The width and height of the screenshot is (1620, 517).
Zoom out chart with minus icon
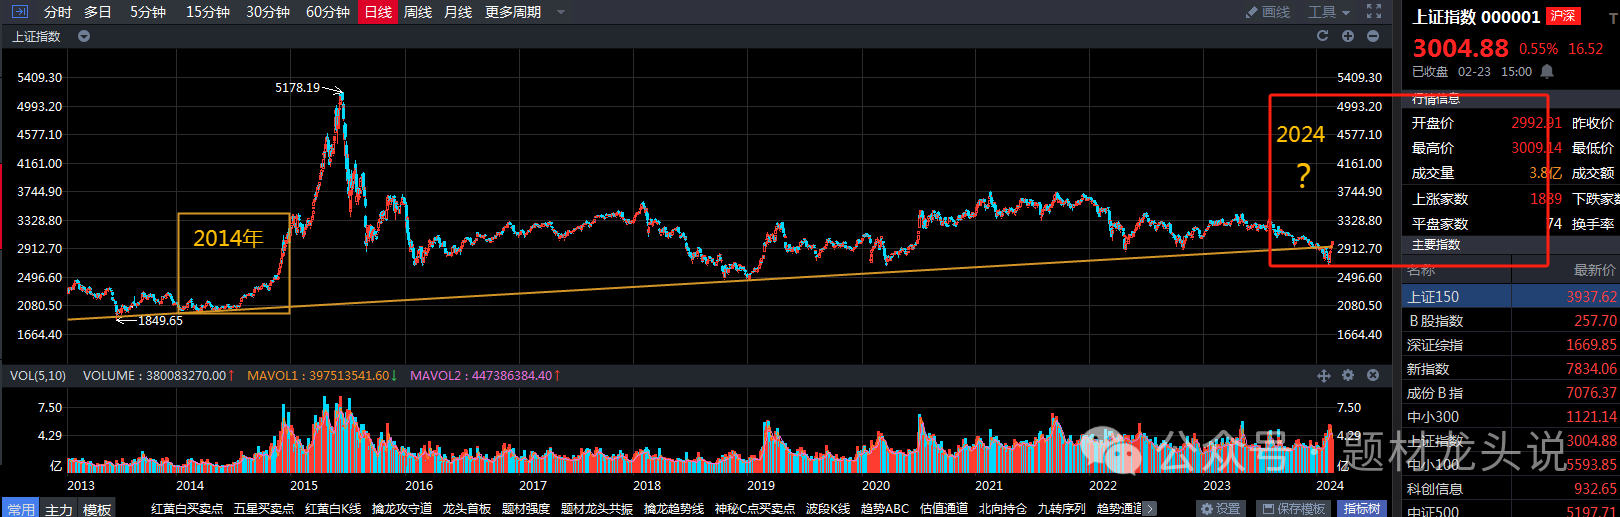(1373, 36)
